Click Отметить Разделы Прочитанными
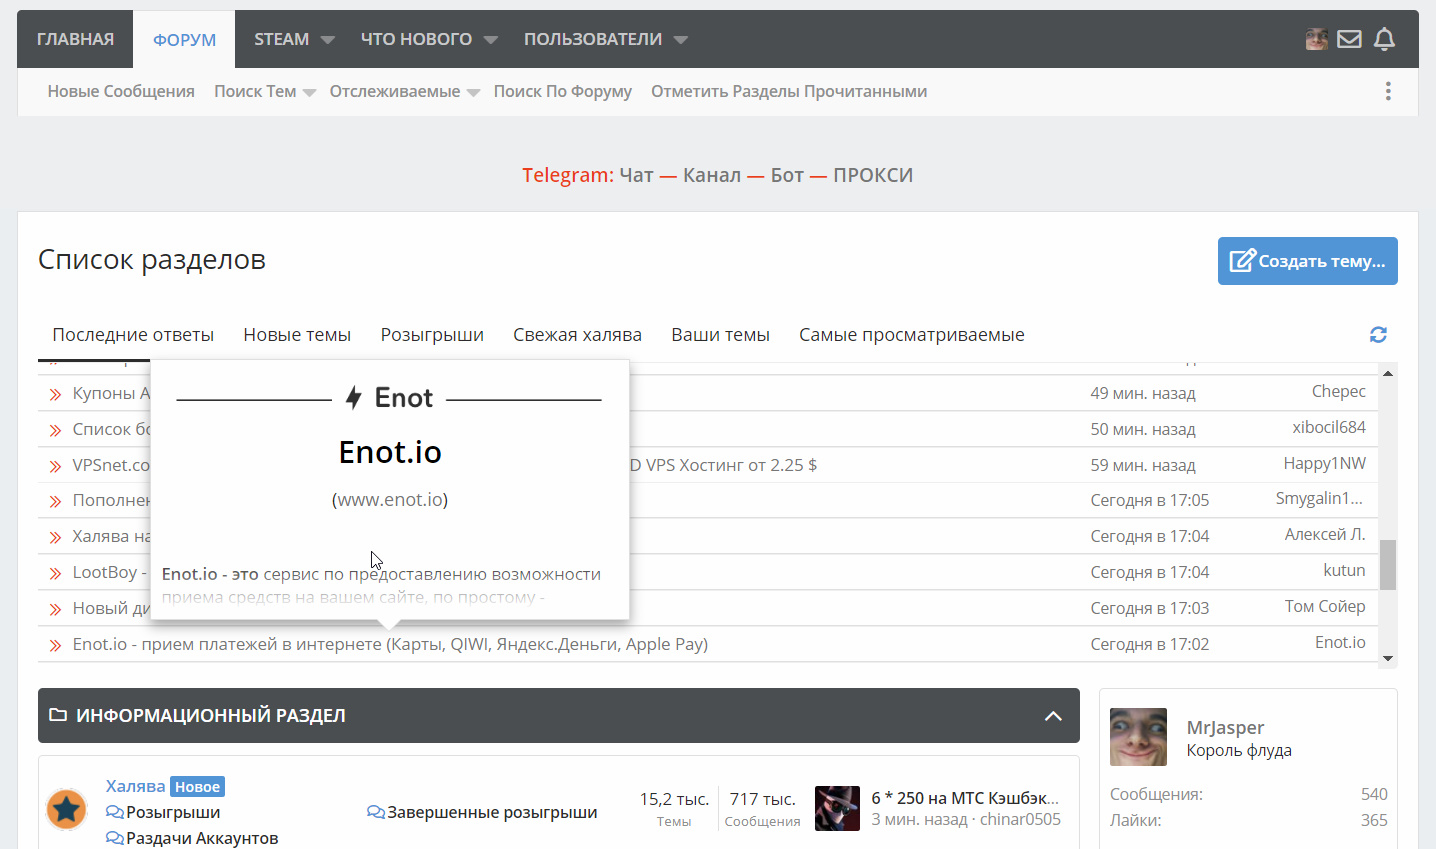The image size is (1436, 849). click(x=789, y=91)
